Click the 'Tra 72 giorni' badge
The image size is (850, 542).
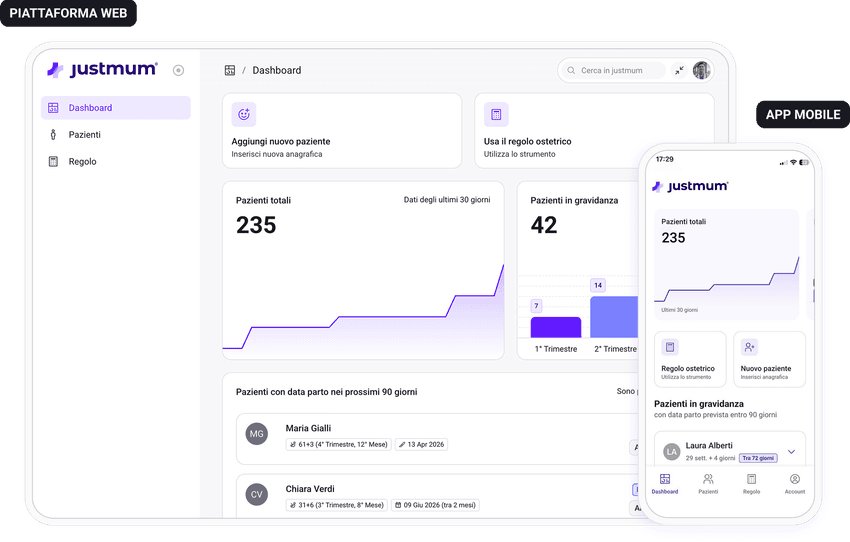758,458
